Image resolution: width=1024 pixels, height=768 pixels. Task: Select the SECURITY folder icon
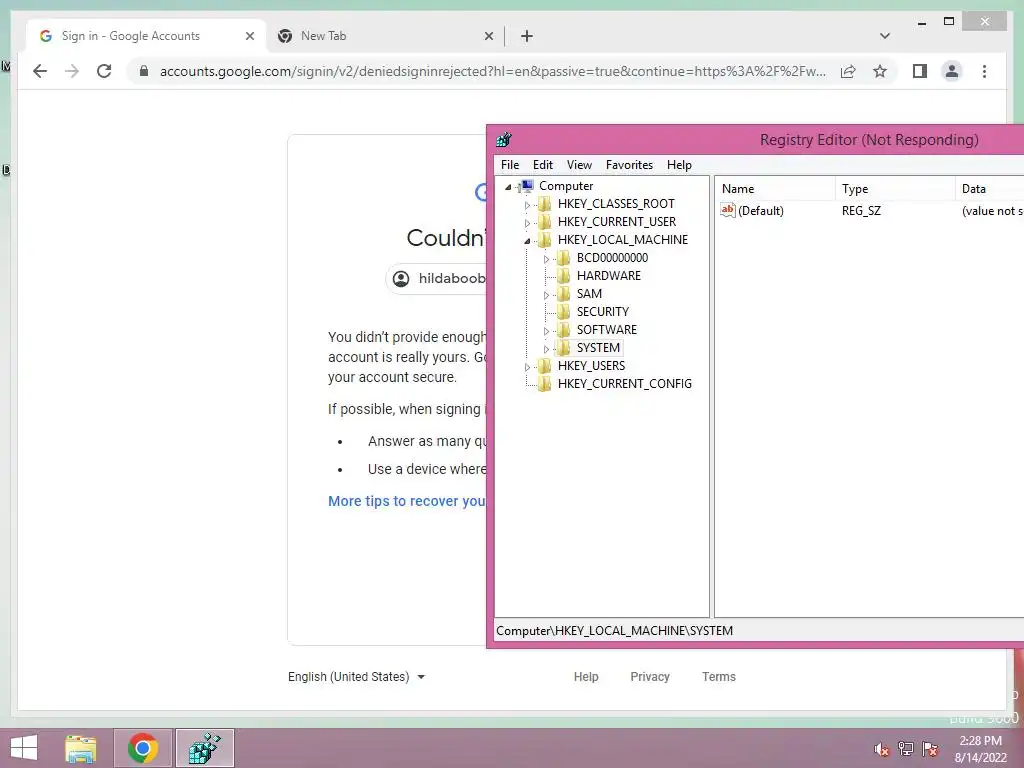tap(563, 312)
